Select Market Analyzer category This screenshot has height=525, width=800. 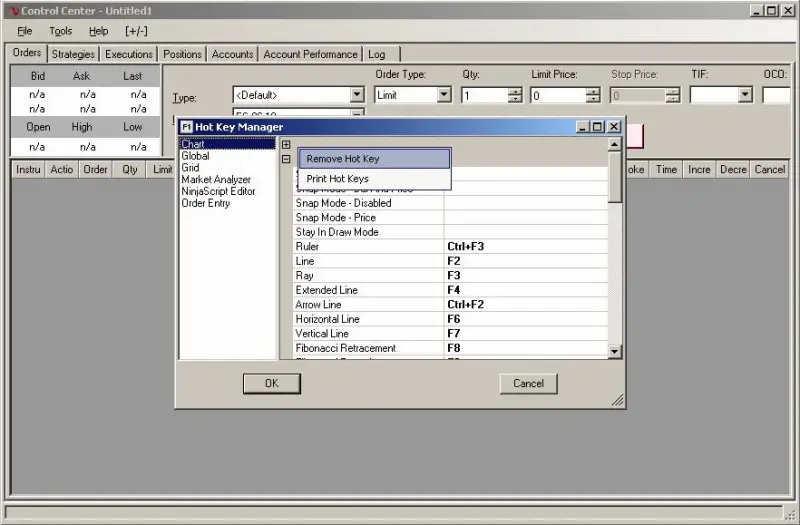pos(216,180)
